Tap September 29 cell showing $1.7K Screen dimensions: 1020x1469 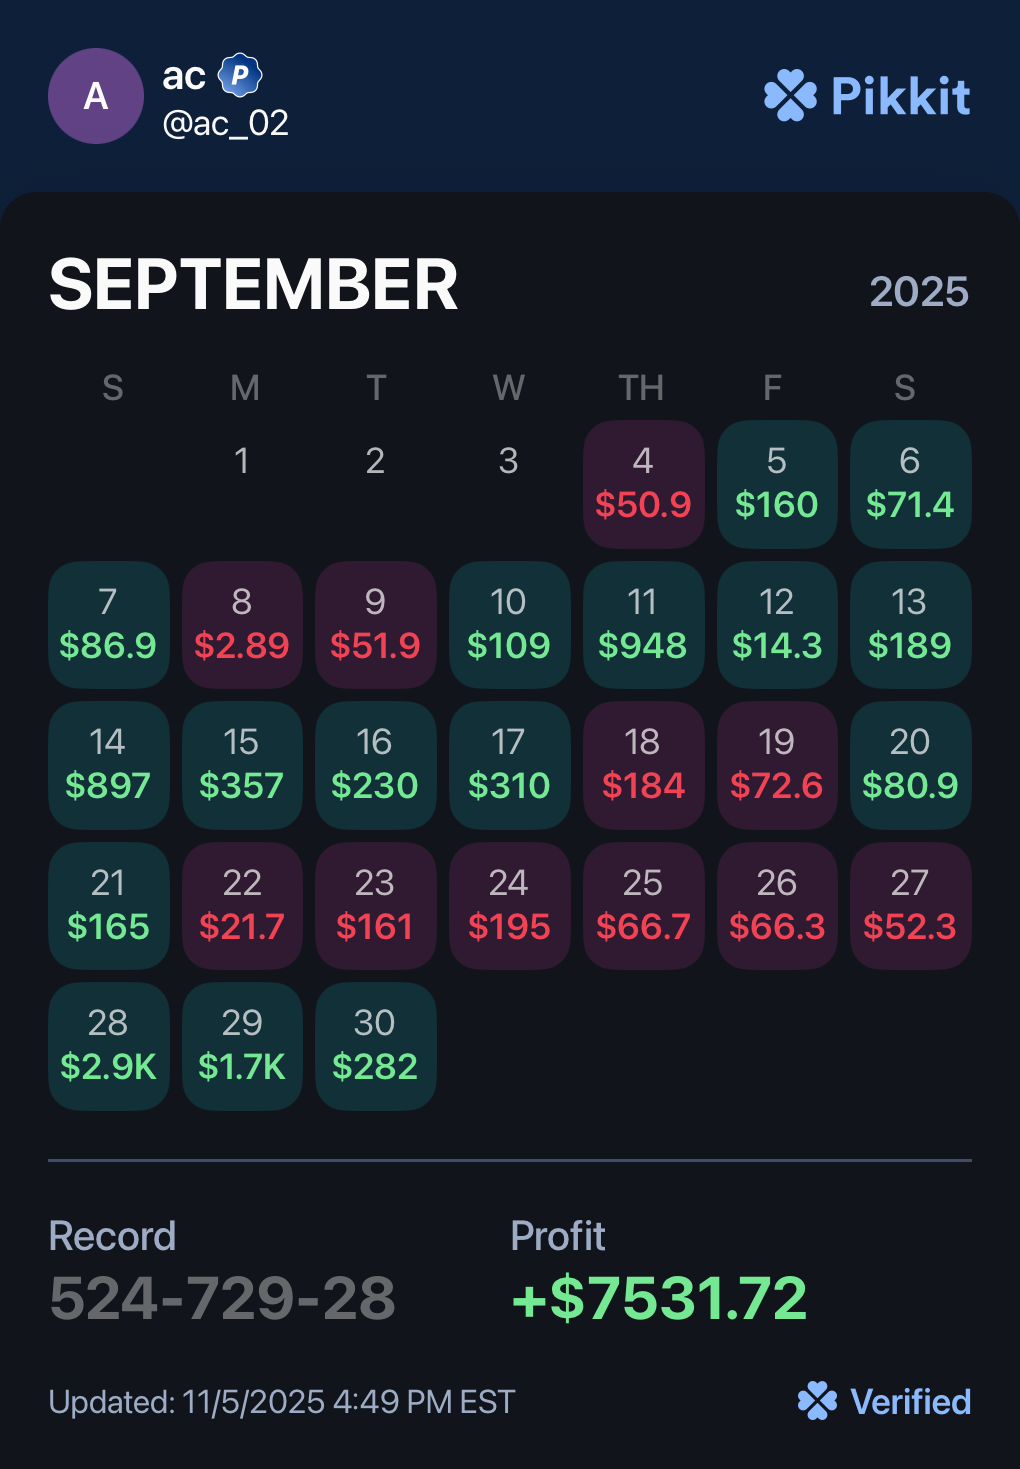click(x=242, y=1046)
